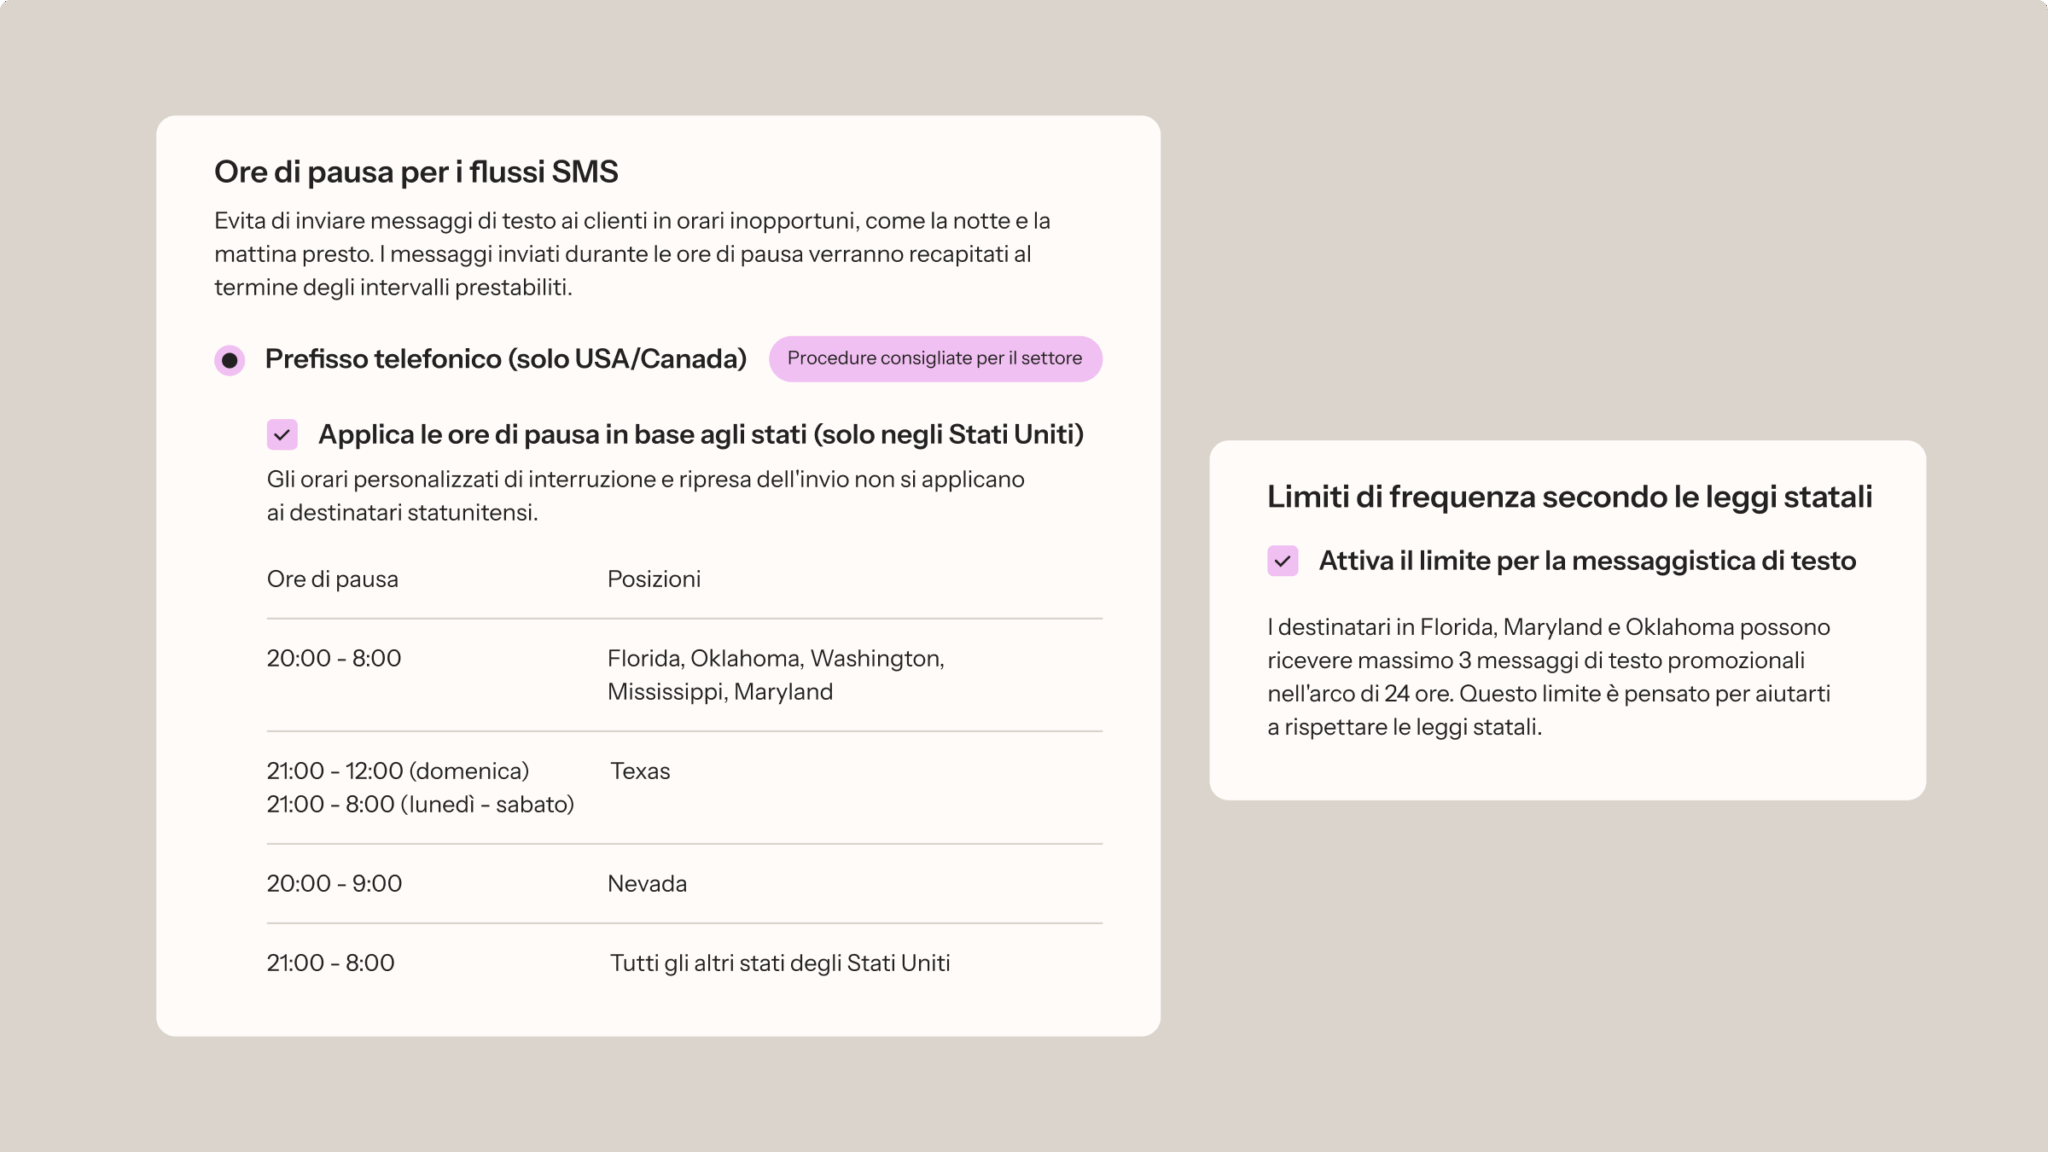Click the Florida, Maryland e Oklahoma description paragraph
The image size is (2048, 1152).
[x=1549, y=677]
